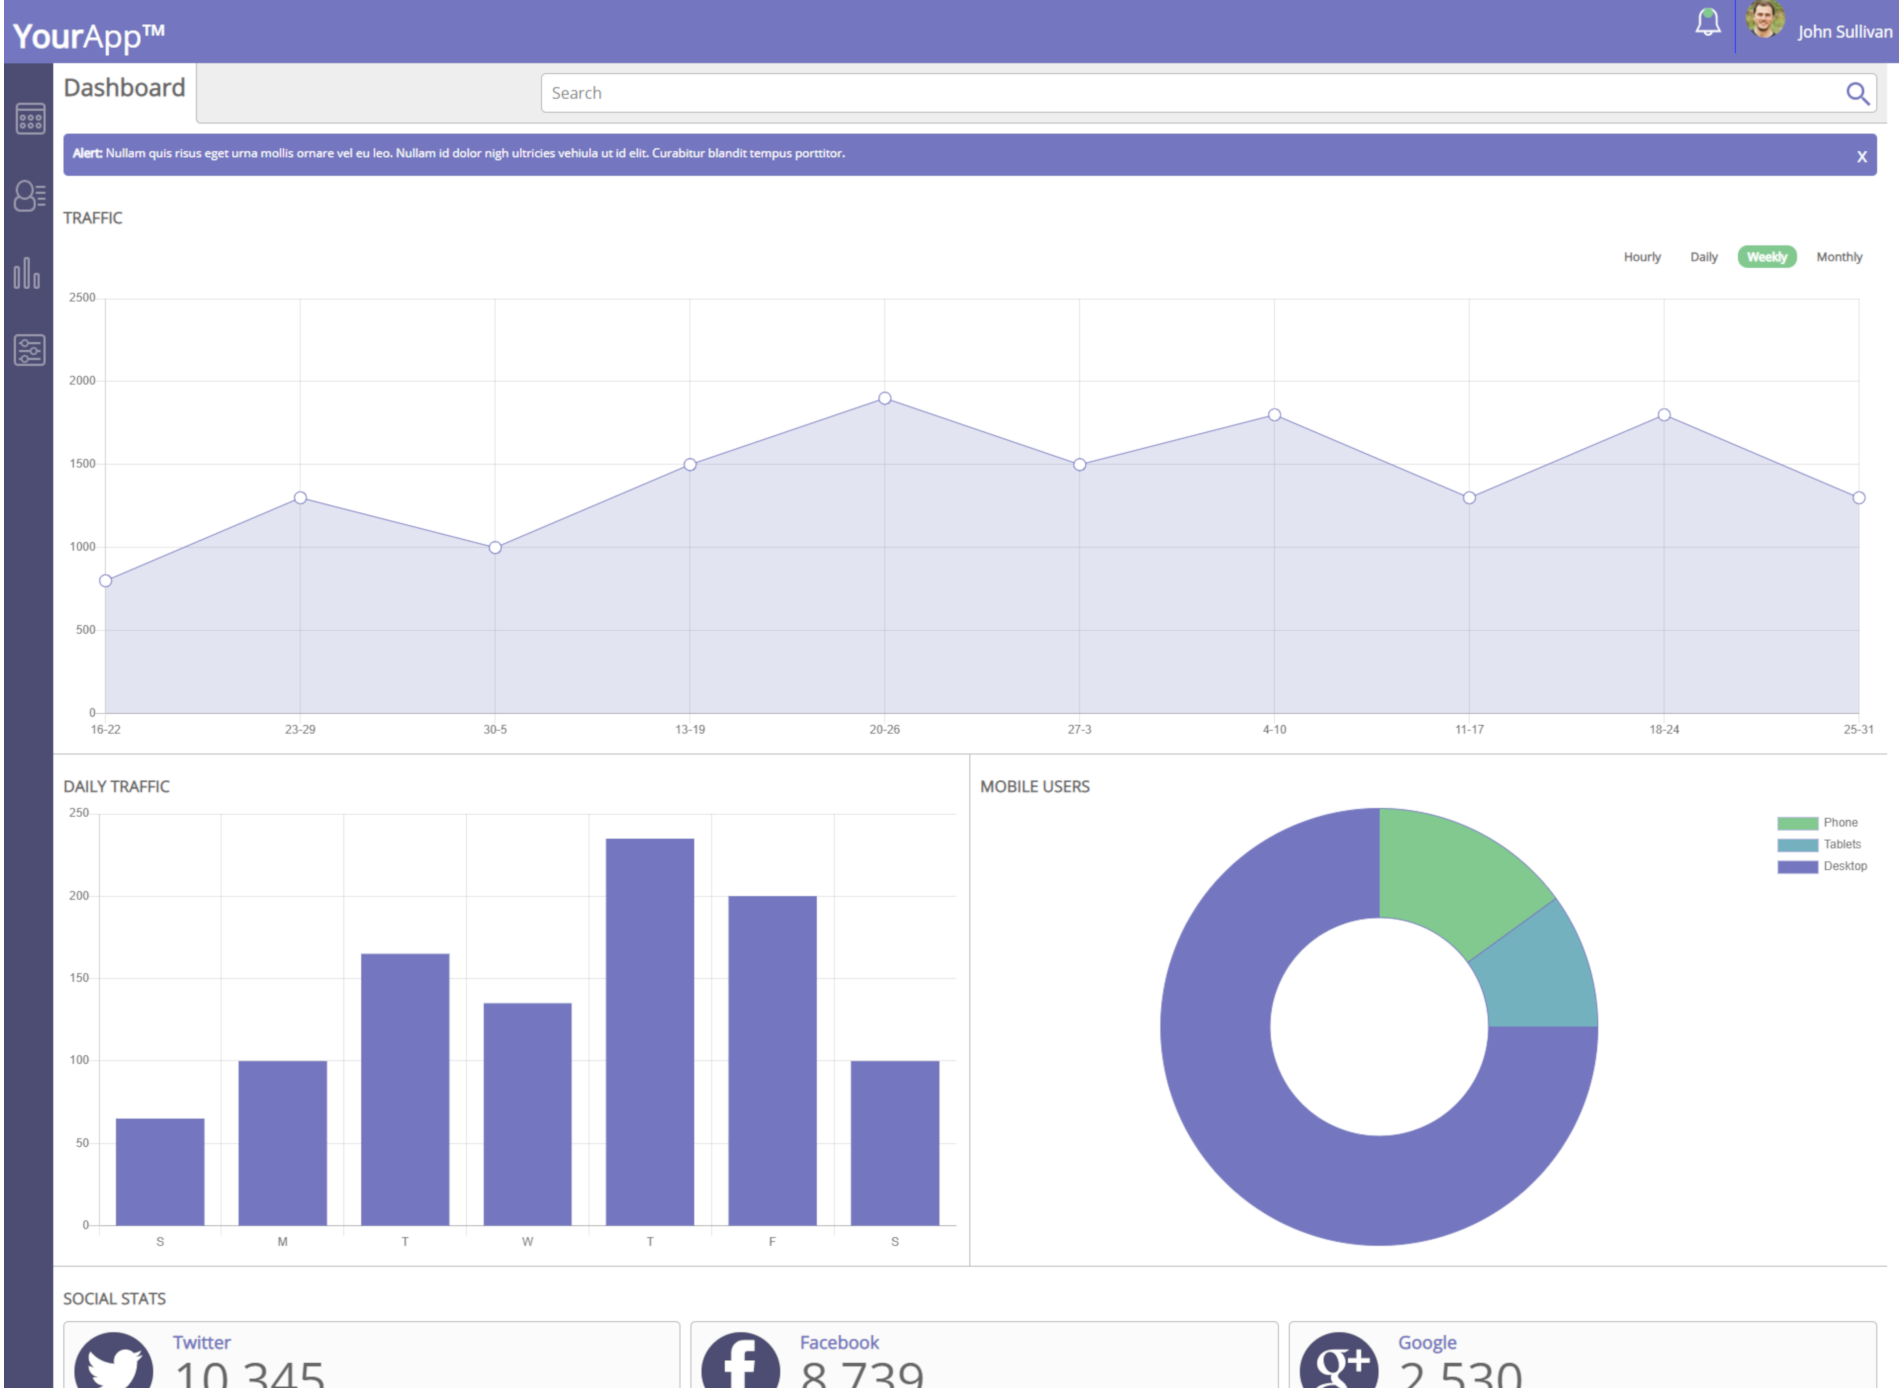1899x1388 pixels.
Task: Click the Twitter bird icon
Action: pyautogui.click(x=114, y=1362)
